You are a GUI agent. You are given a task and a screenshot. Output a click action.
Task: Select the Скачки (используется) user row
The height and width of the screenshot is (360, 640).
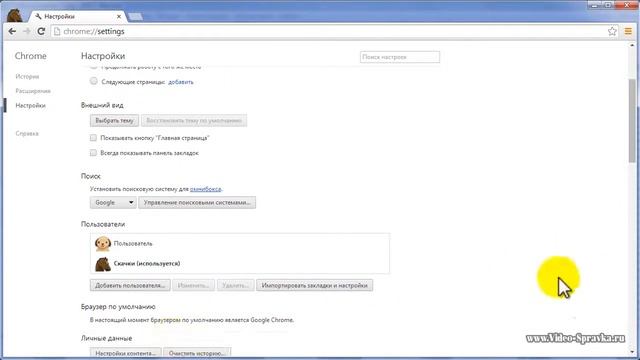(x=240, y=264)
